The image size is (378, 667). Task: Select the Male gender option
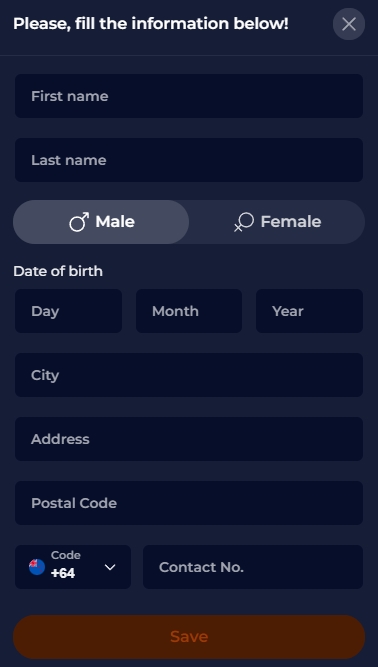pos(101,222)
